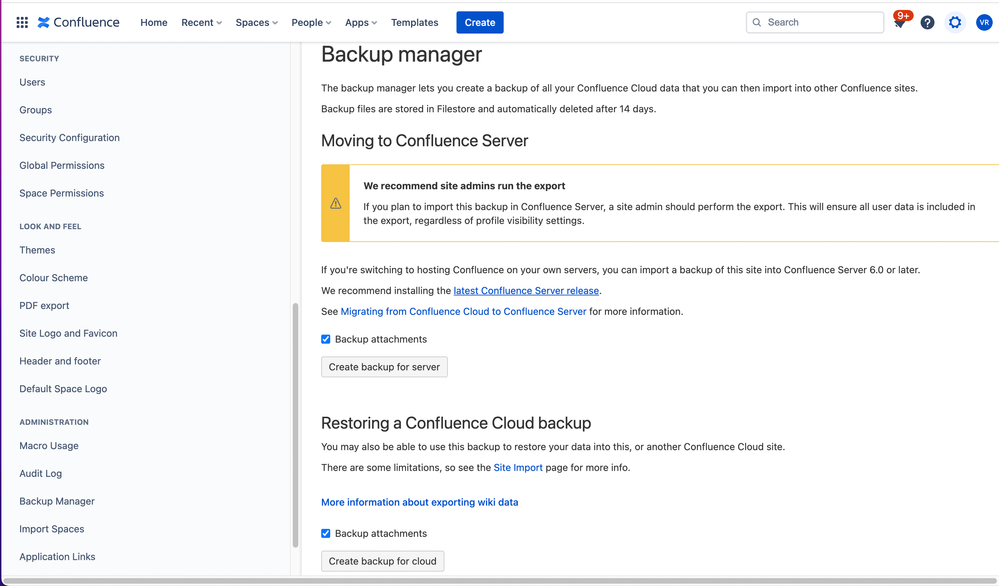Open the VR profile avatar
This screenshot has width=999, height=586.
[984, 22]
